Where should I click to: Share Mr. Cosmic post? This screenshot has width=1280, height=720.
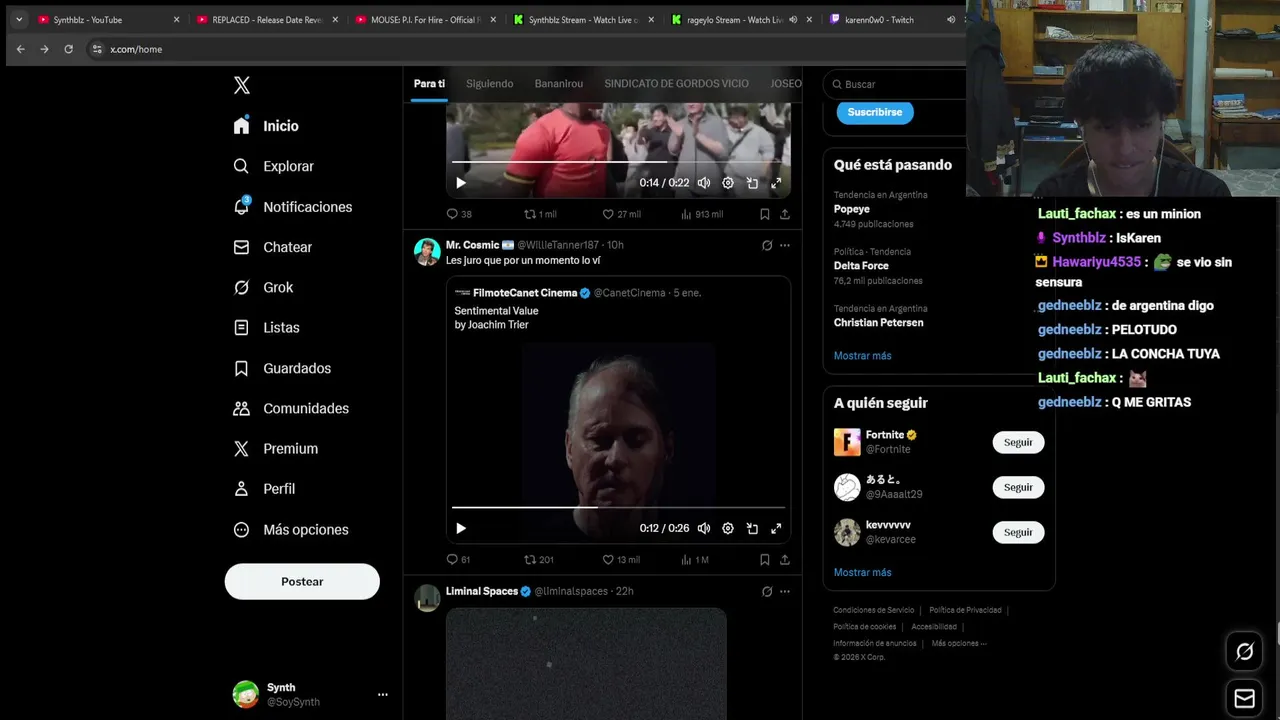pyautogui.click(x=785, y=560)
